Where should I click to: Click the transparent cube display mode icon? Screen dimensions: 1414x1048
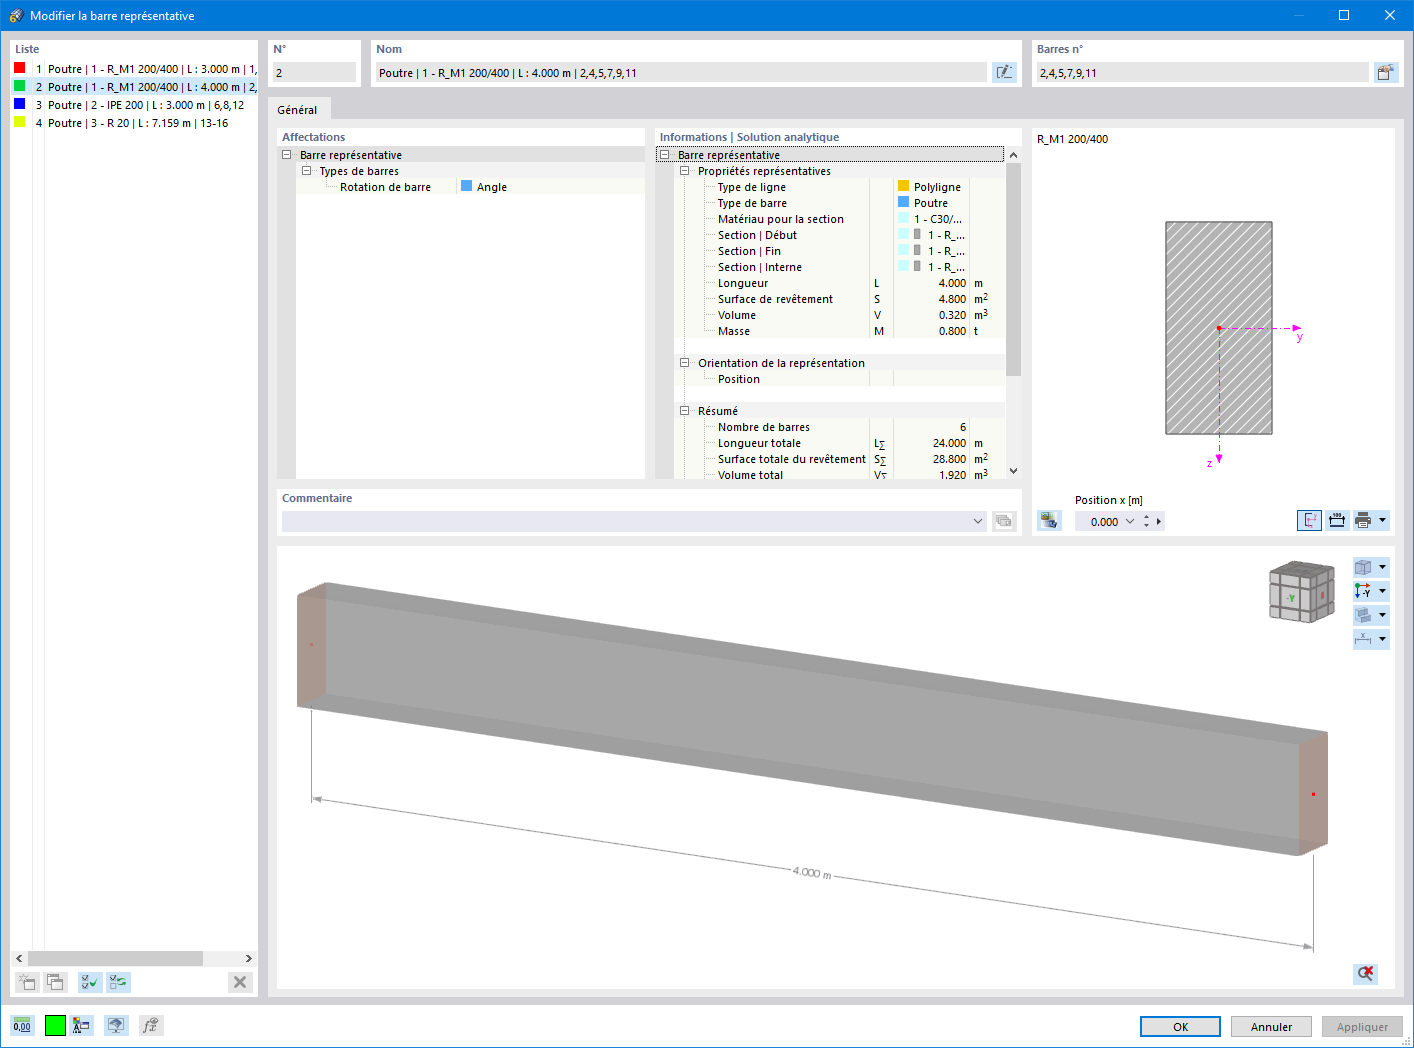point(1363,567)
